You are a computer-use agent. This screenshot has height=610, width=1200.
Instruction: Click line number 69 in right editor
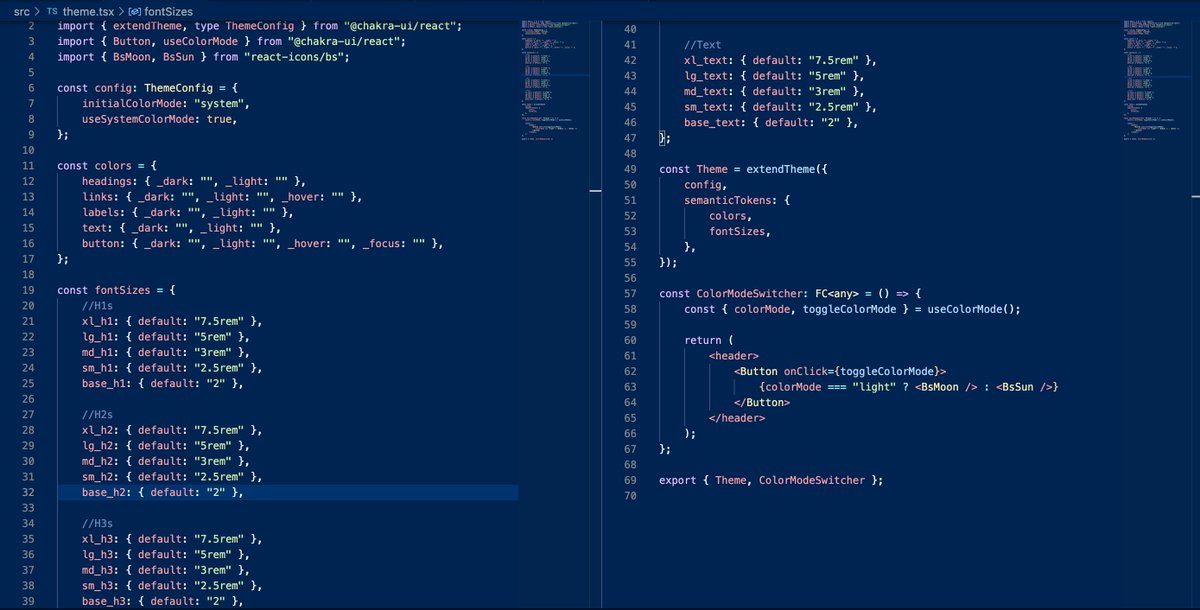click(x=629, y=481)
